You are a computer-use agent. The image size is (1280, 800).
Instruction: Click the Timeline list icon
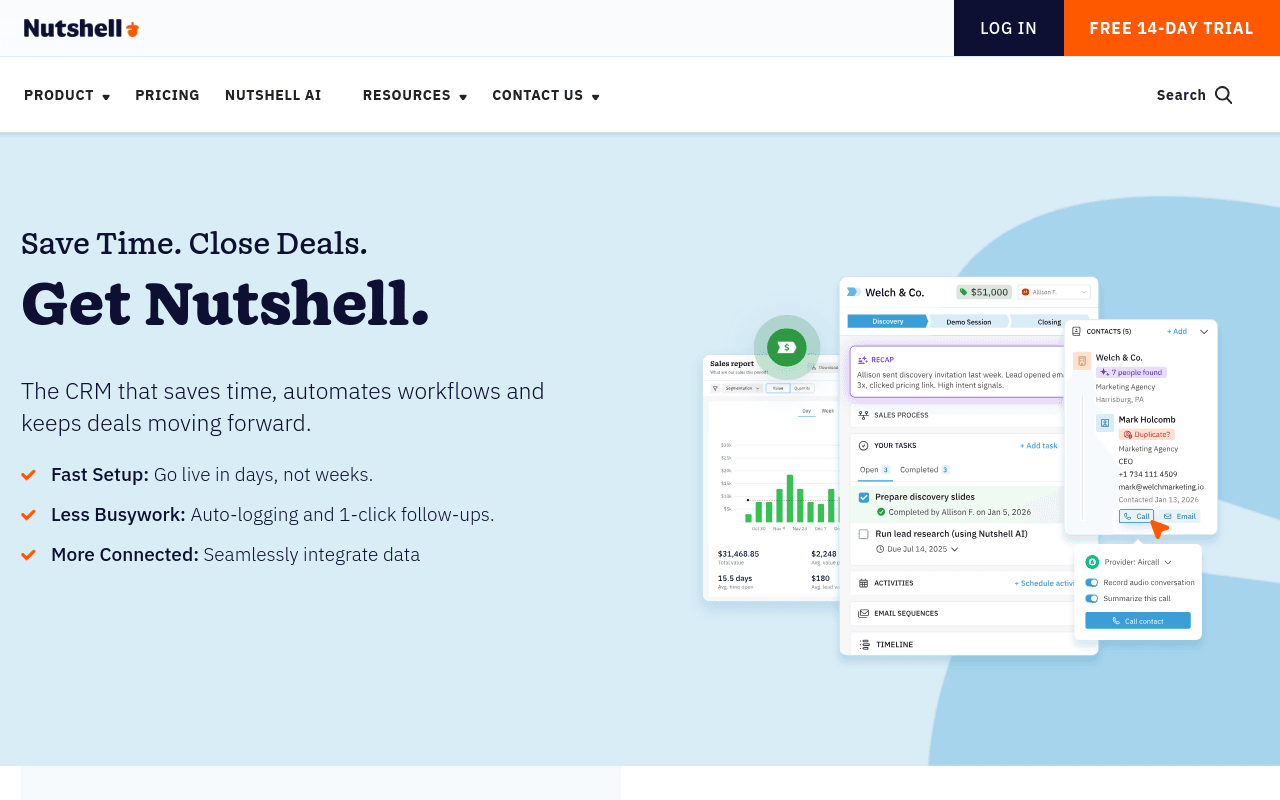click(864, 645)
